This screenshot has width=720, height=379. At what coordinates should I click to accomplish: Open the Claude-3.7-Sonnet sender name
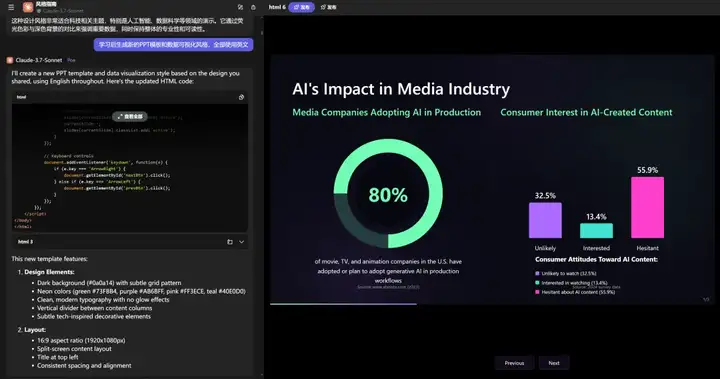click(x=39, y=60)
